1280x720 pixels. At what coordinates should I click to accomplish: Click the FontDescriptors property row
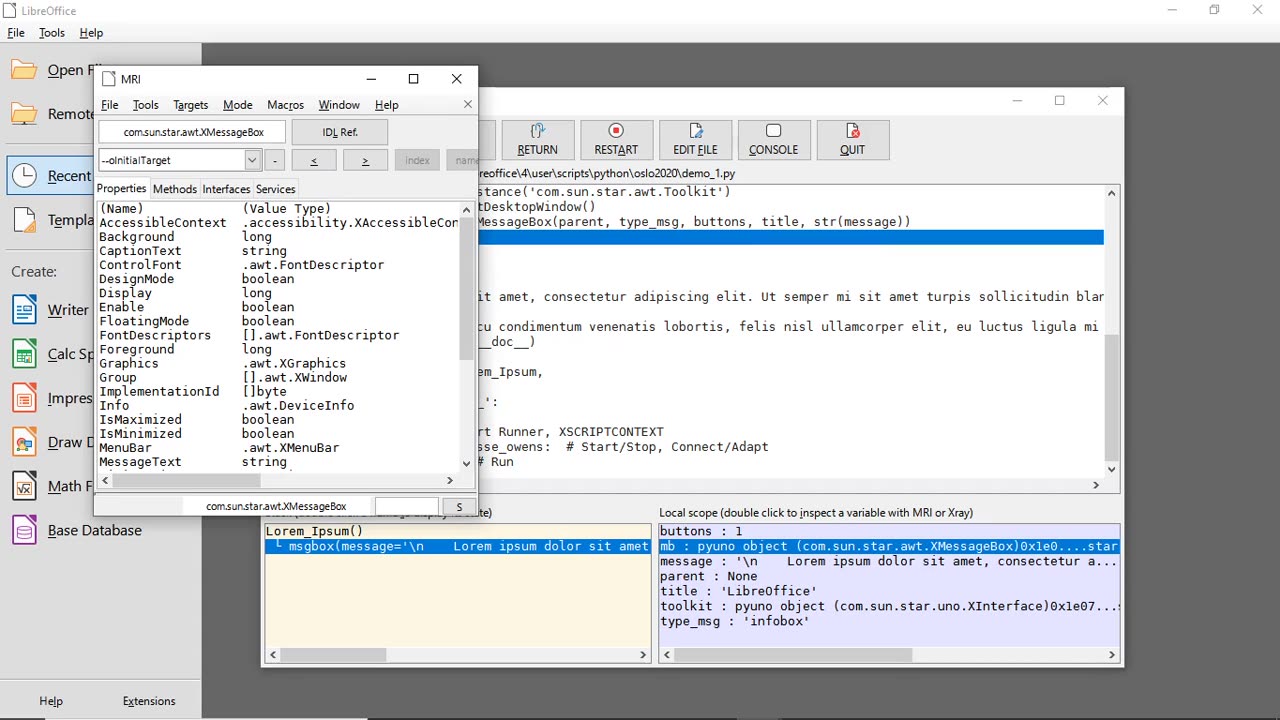pyautogui.click(x=279, y=335)
